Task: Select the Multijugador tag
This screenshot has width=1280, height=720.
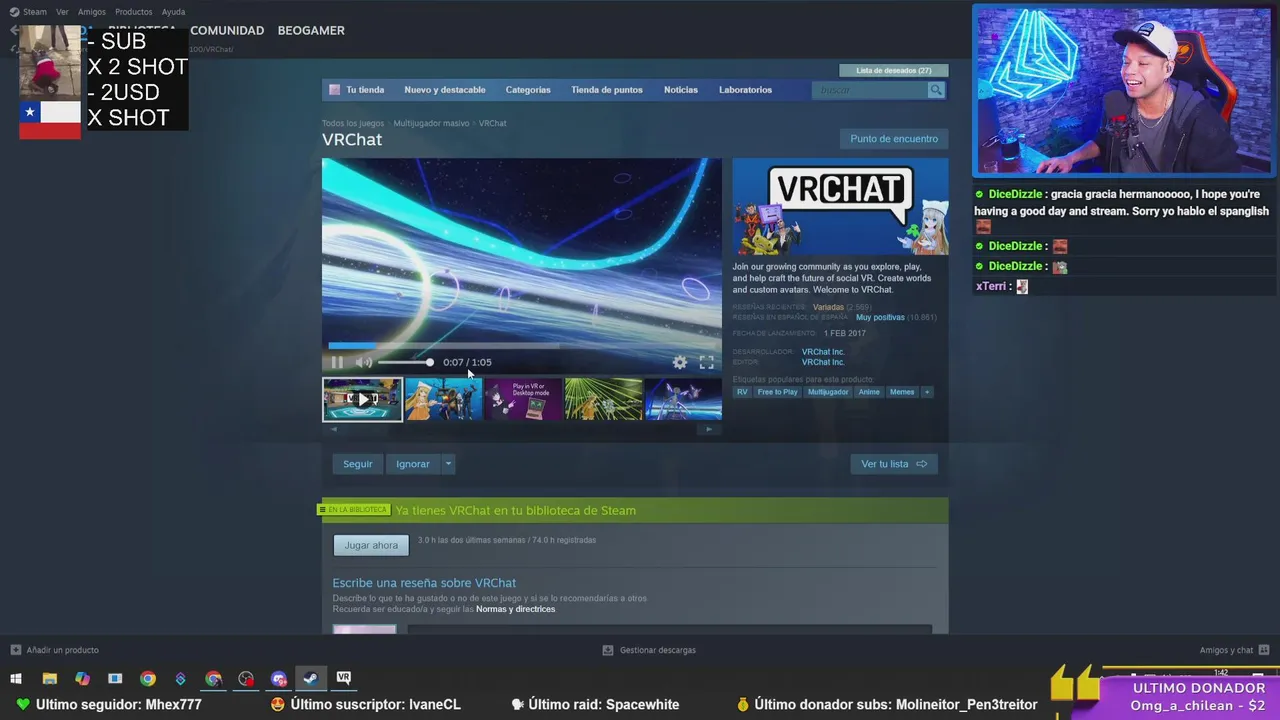Action: [828, 392]
